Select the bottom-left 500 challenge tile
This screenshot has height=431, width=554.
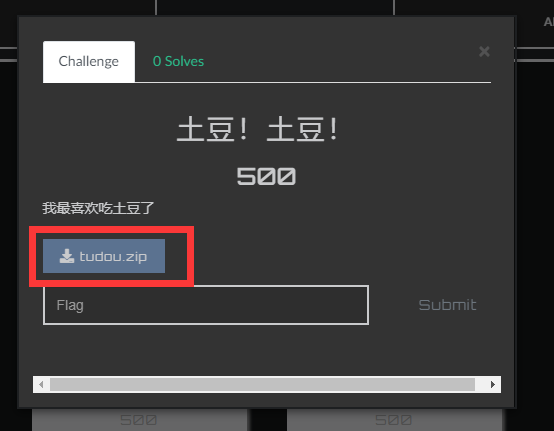pyautogui.click(x=140, y=420)
